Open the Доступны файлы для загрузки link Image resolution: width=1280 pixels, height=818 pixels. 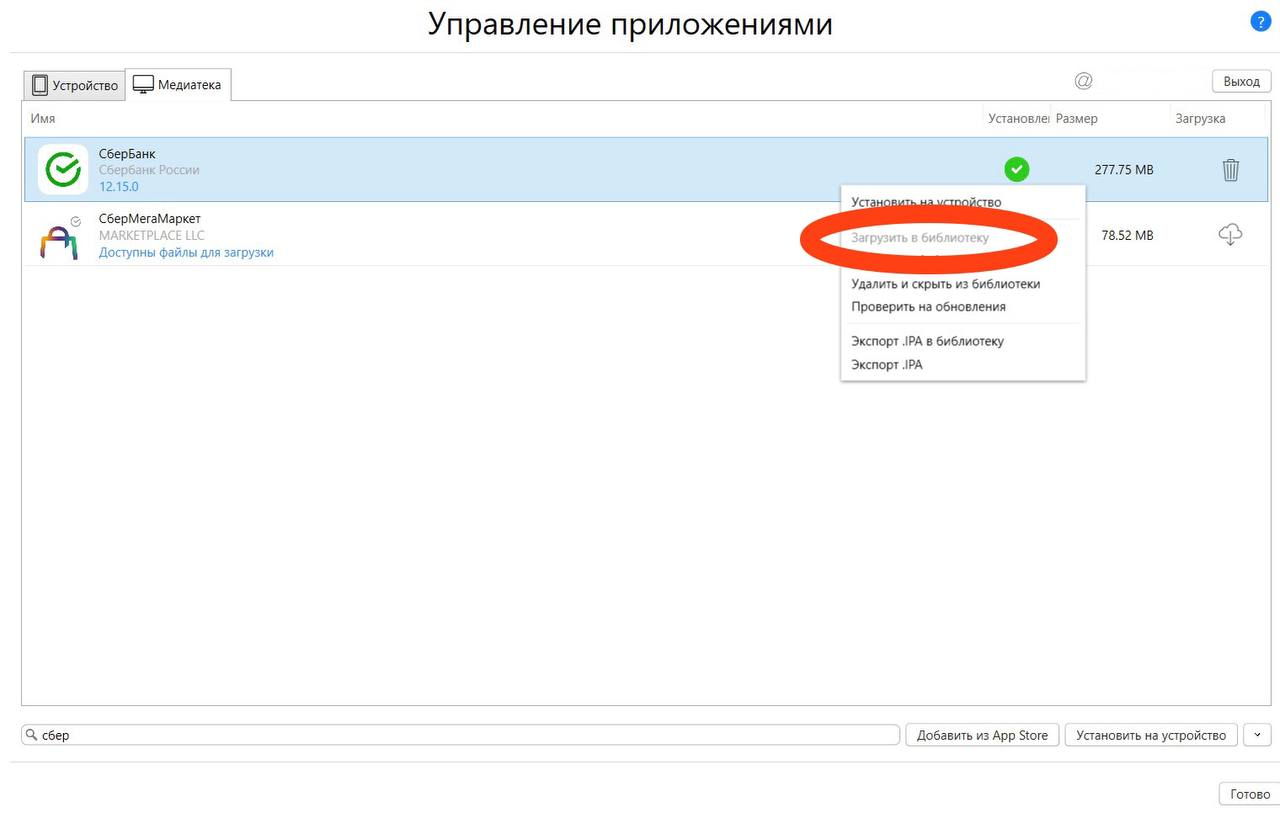[x=186, y=253]
